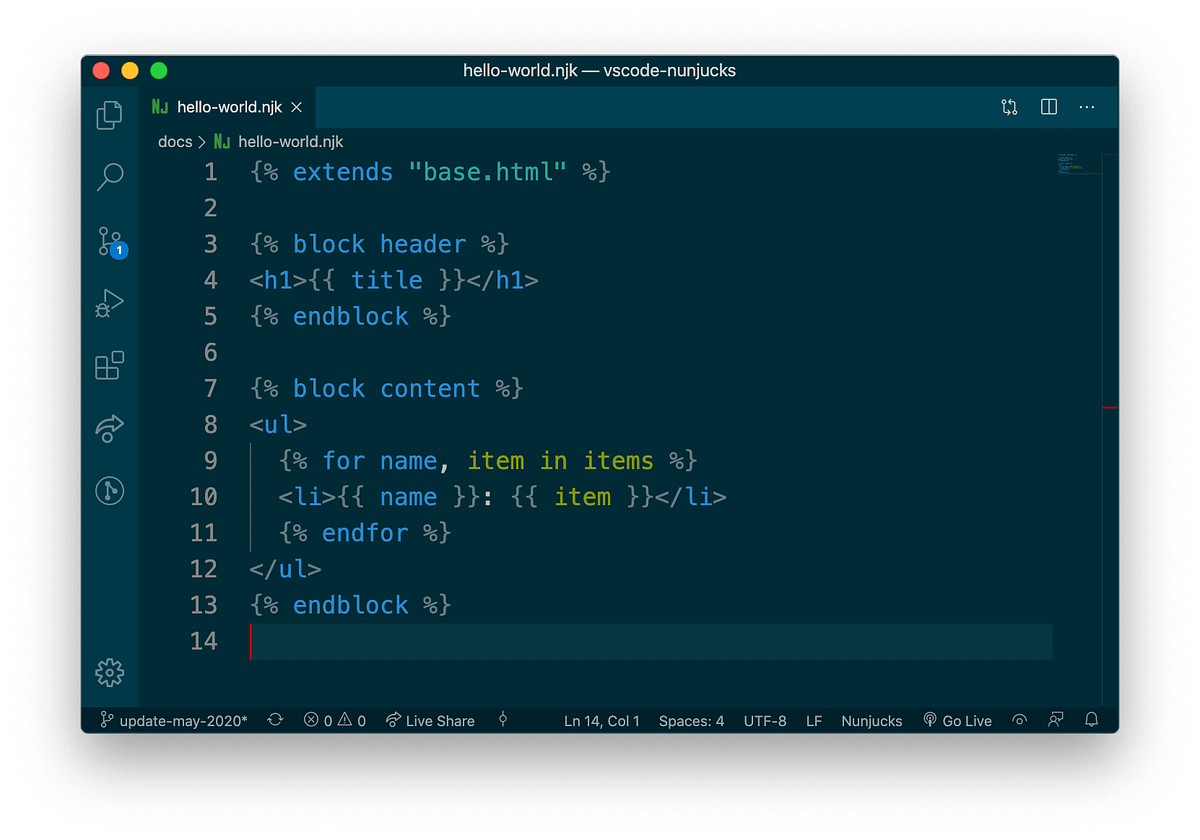Viewport: 1200px width, 840px height.
Task: Select the Live Share icon in the Activity Bar
Action: pos(110,428)
